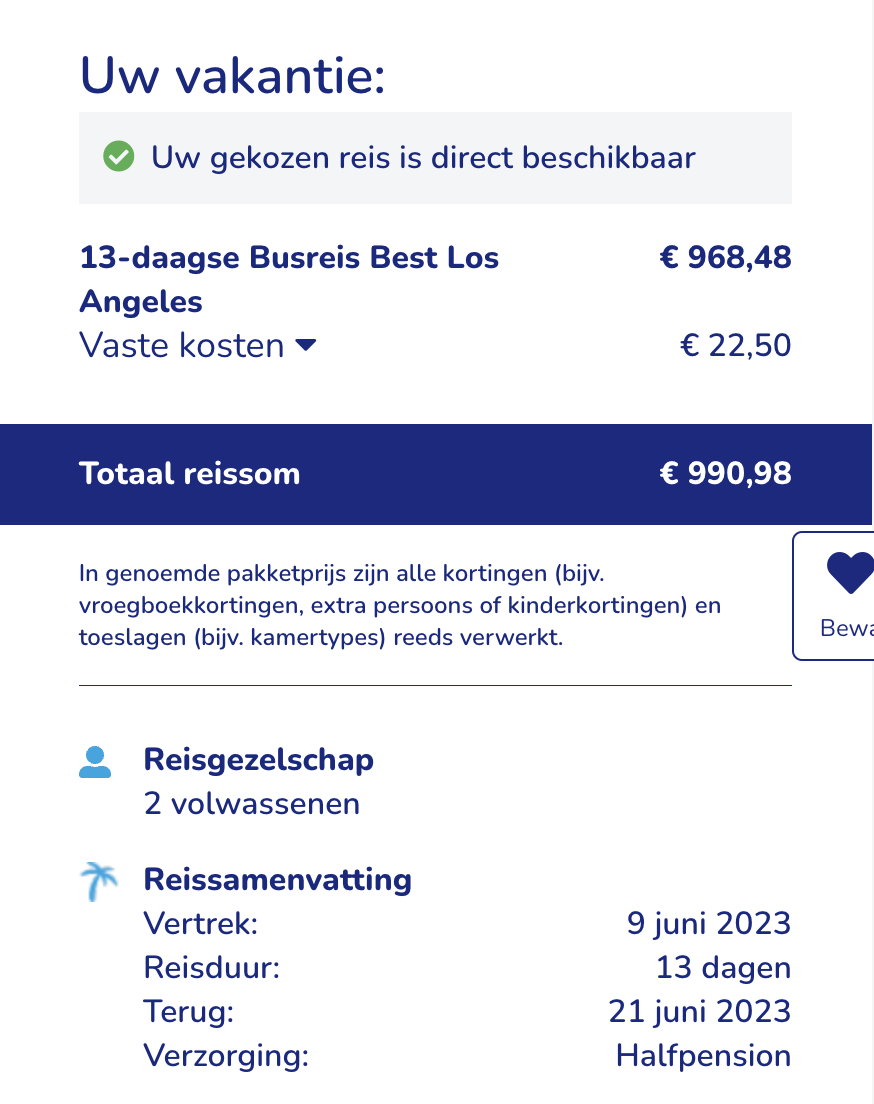This screenshot has height=1104, width=874.
Task: Select the 13-daagse Busreis Best Los Angeles title
Action: [289, 279]
